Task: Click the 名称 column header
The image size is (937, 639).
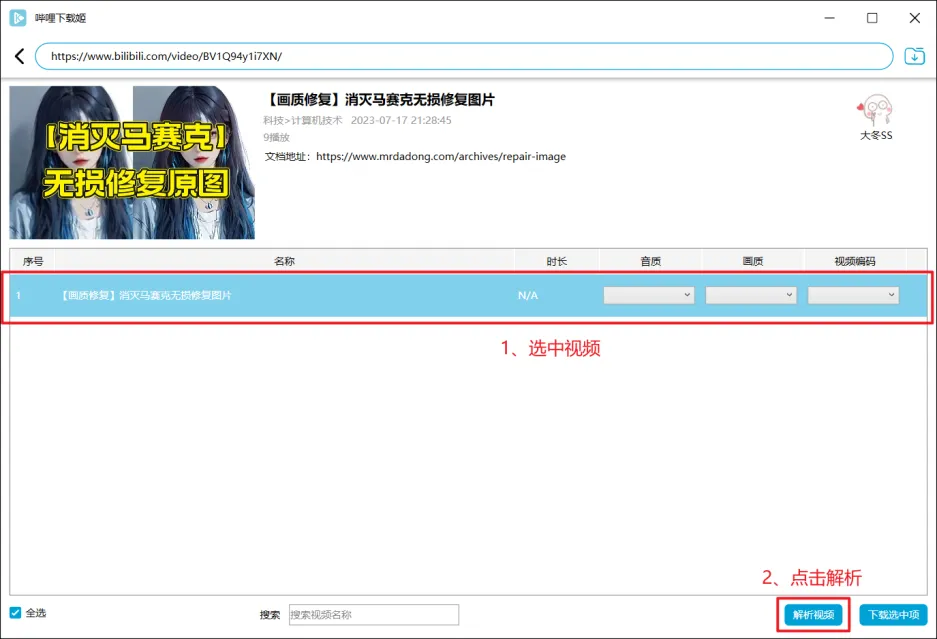Action: pyautogui.click(x=284, y=261)
